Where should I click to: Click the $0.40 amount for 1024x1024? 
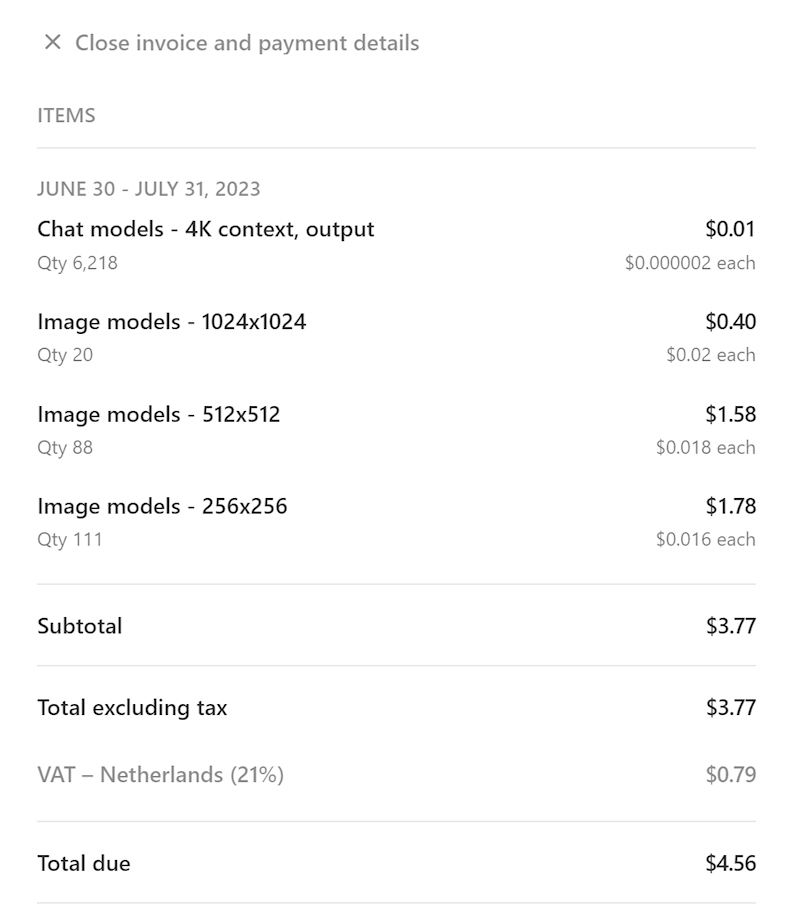click(730, 322)
